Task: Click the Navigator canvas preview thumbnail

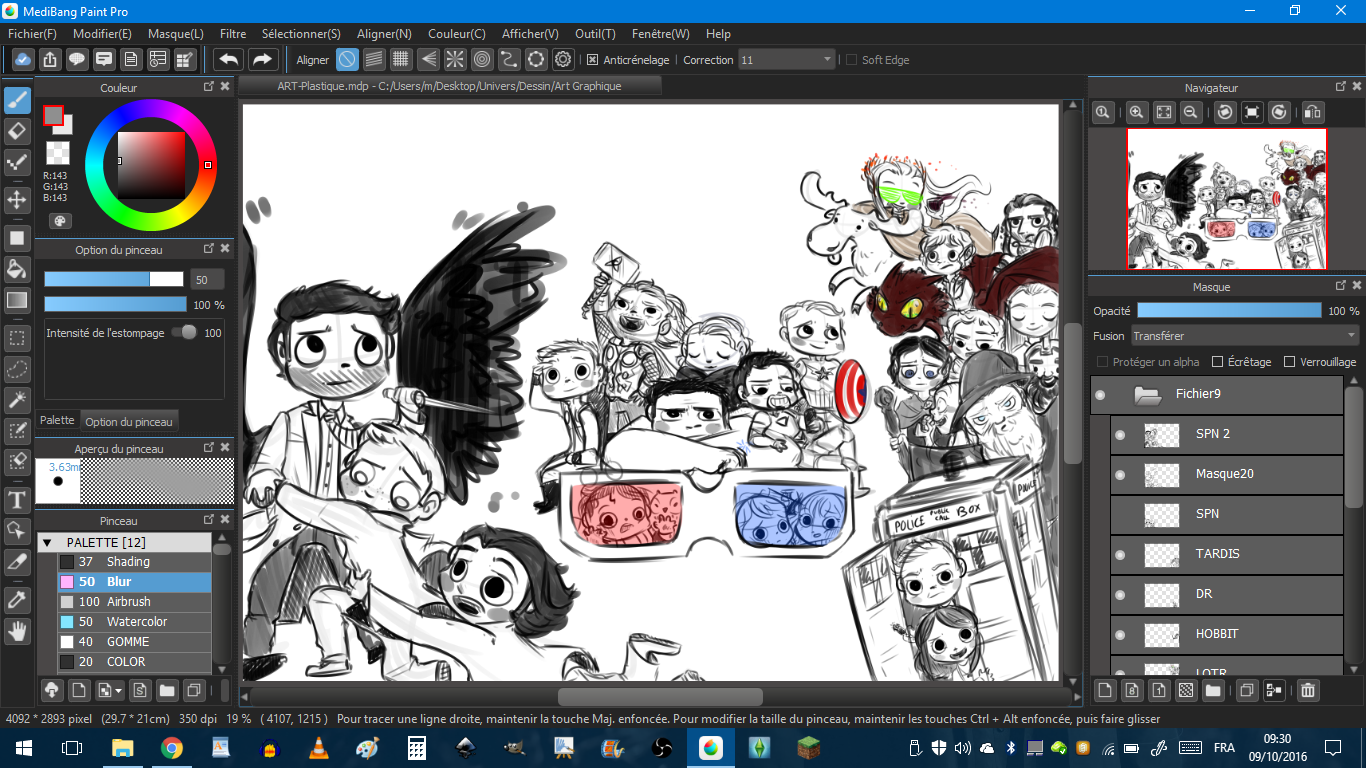Action: pyautogui.click(x=1226, y=199)
